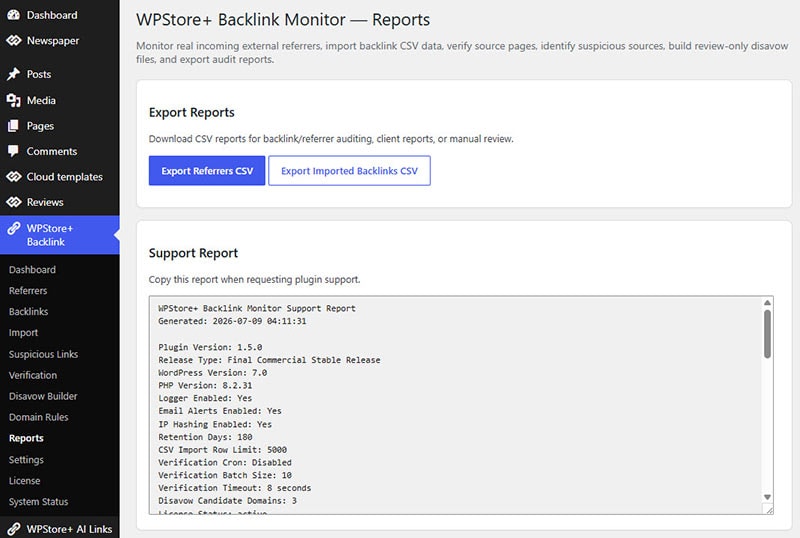Click the 'WordPress Version: 7.0' line
This screenshot has width=800, height=538.
(213, 373)
